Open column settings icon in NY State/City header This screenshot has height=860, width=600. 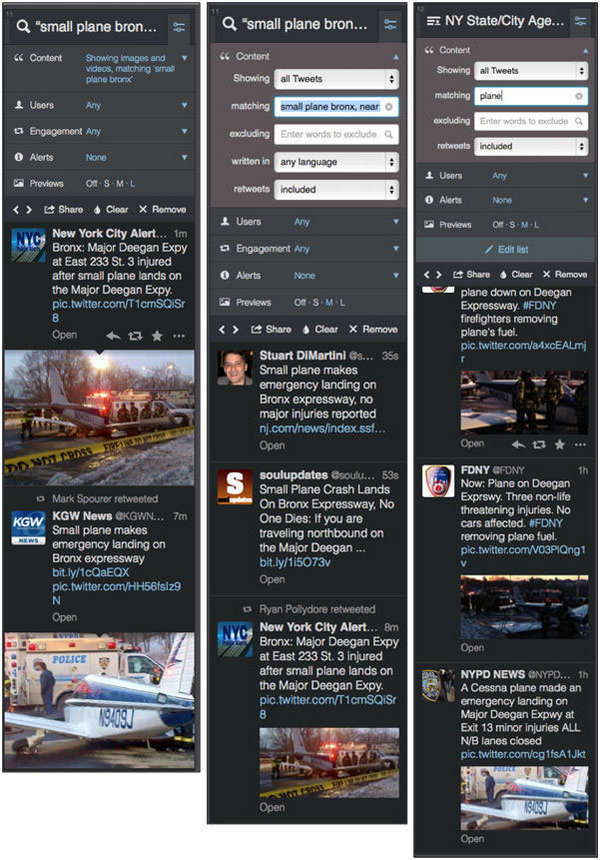coord(579,20)
